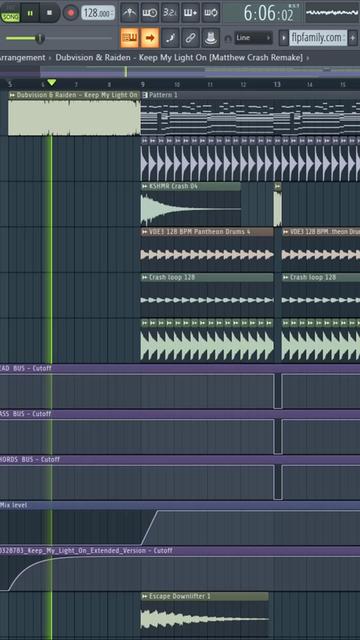The width and height of the screenshot is (360, 640).
Task: Toggle the 3-2-1 recording countdown
Action: tap(170, 13)
